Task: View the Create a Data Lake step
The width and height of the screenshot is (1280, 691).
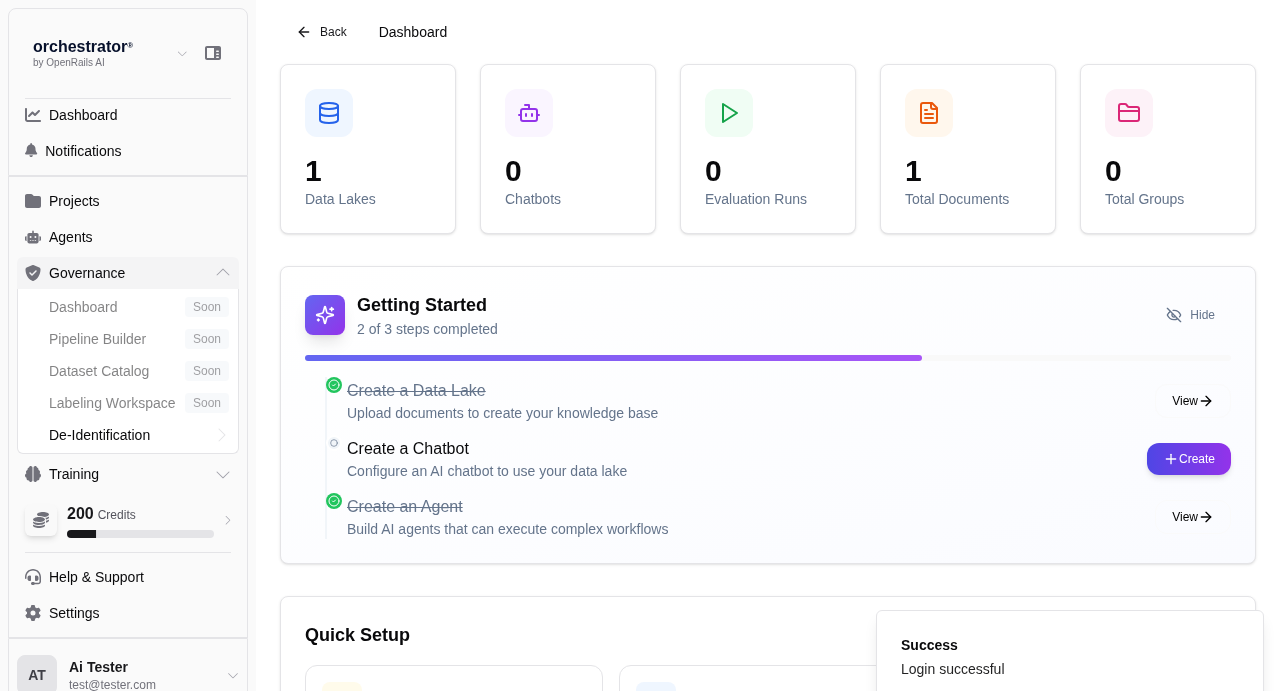Action: 1190,401
